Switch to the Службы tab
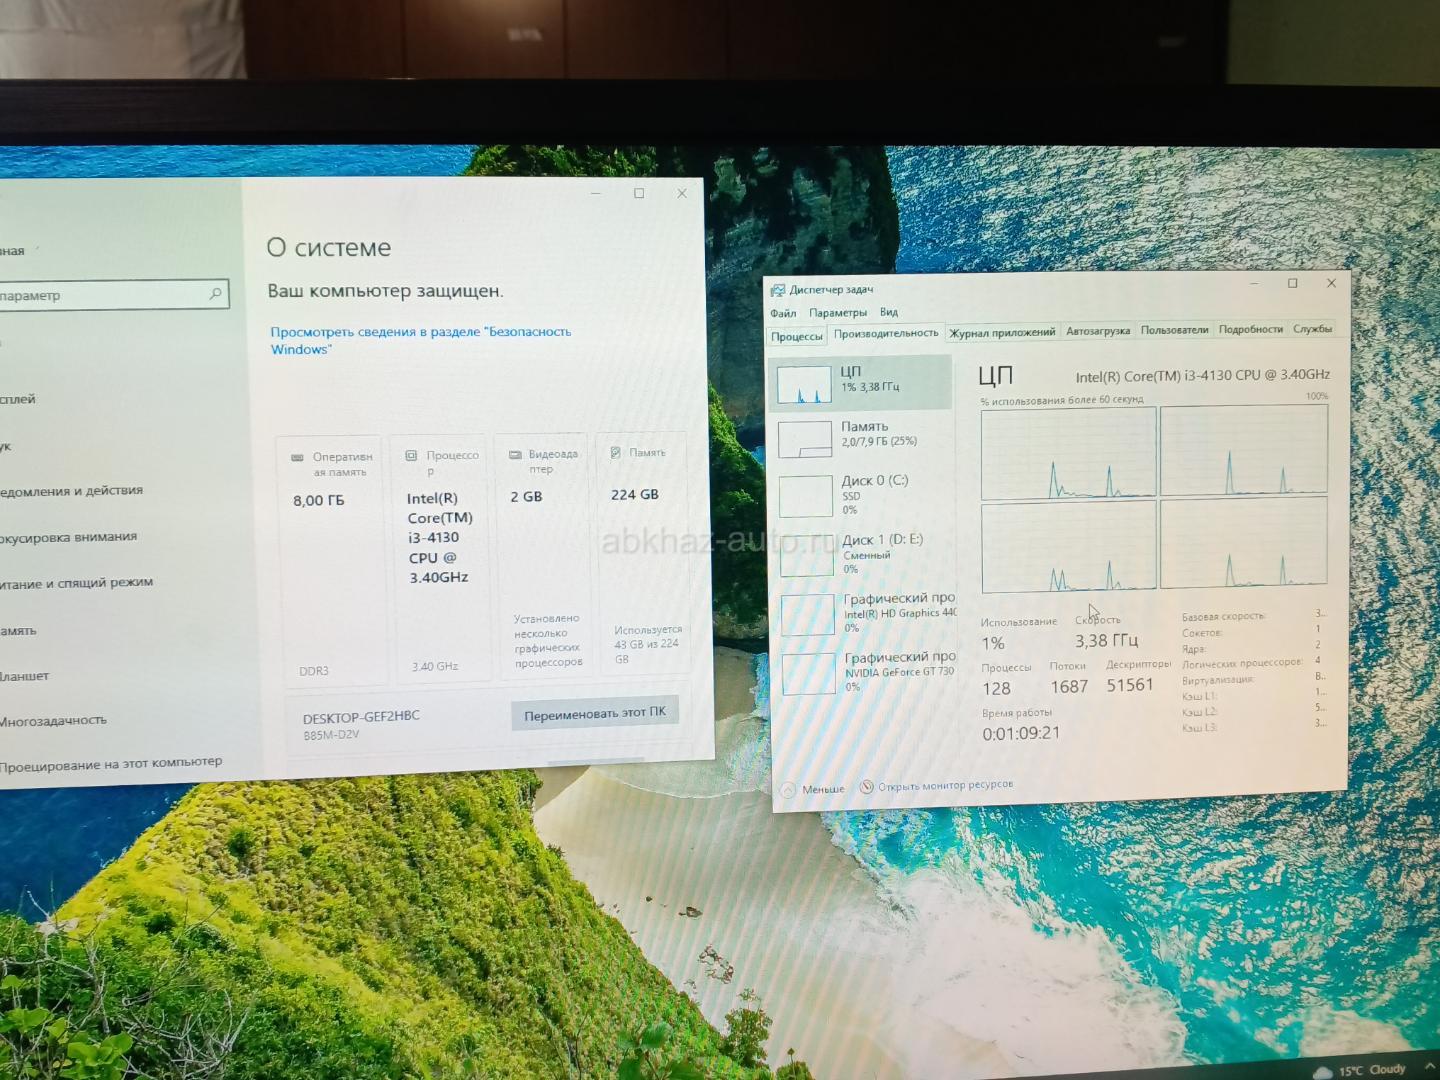Screen dimensions: 1440x1080 pyautogui.click(x=1312, y=329)
